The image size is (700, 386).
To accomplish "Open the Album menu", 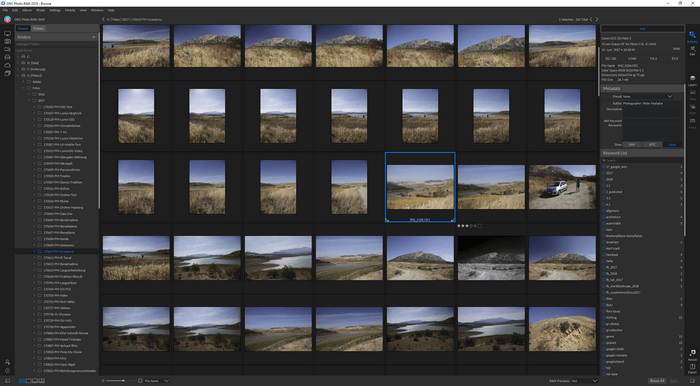I will 27,10.
